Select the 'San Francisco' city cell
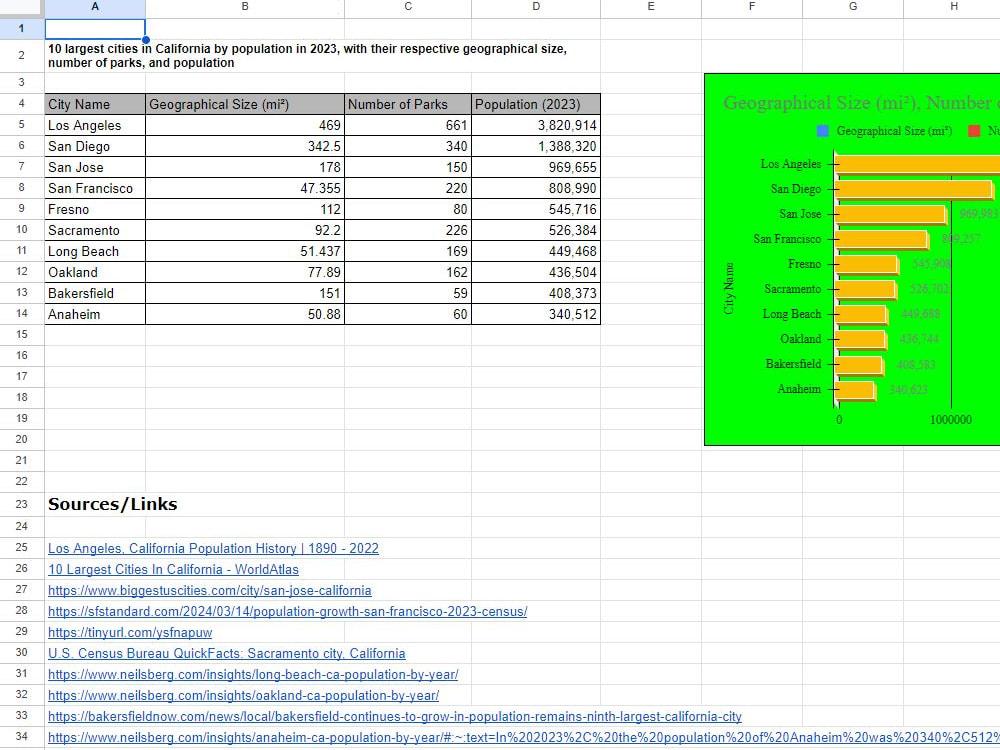Screen dimensions: 1000x750 (x=95, y=189)
